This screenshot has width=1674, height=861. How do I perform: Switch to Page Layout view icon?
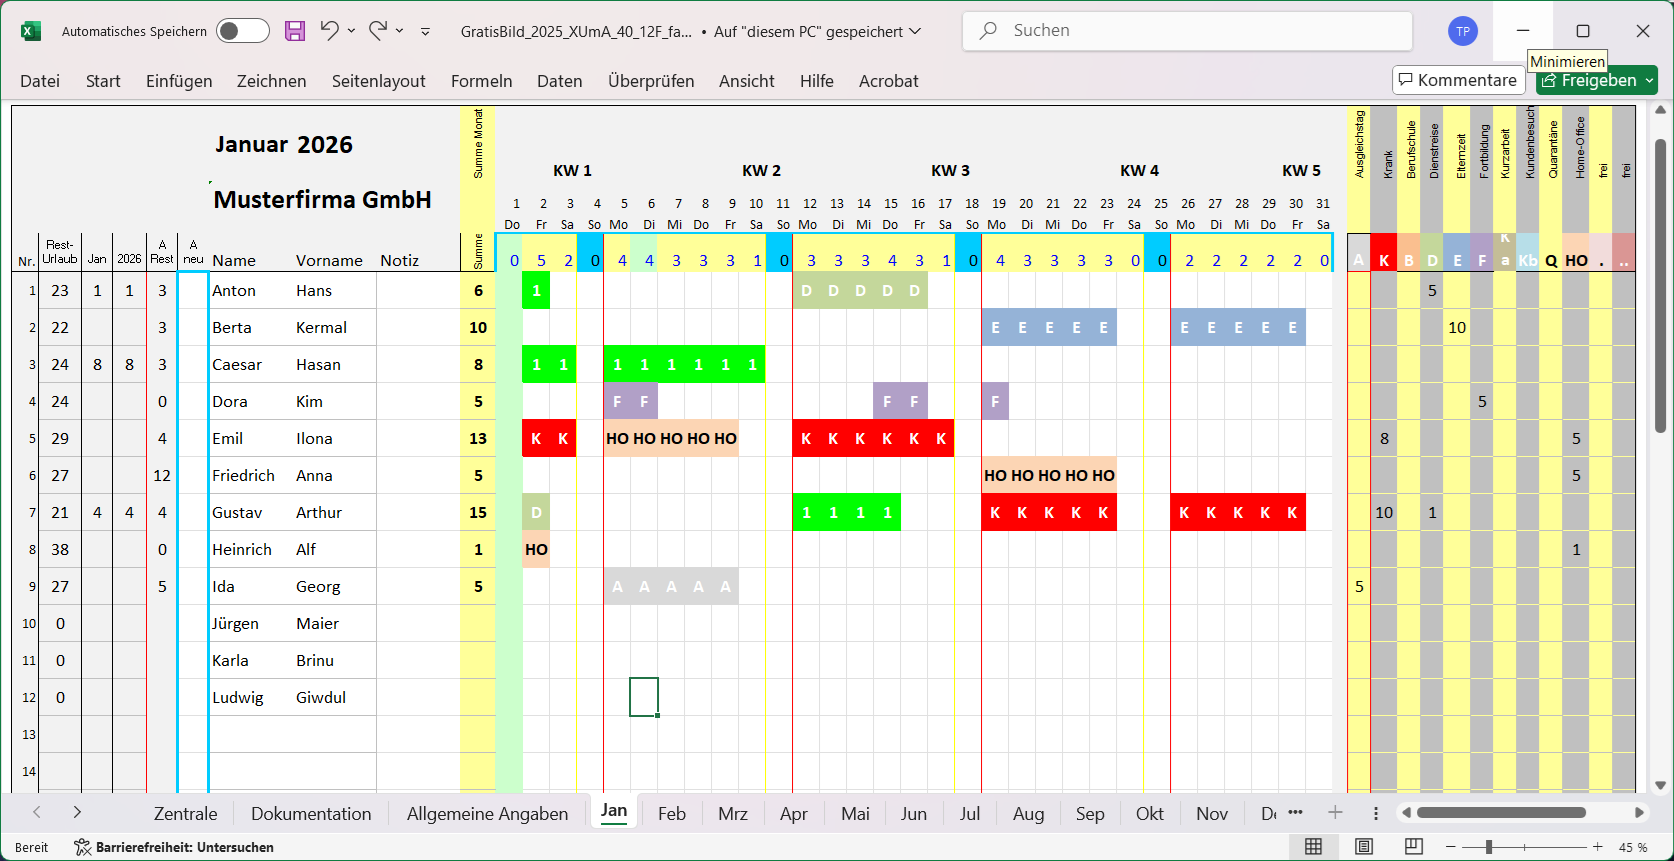[1363, 847]
